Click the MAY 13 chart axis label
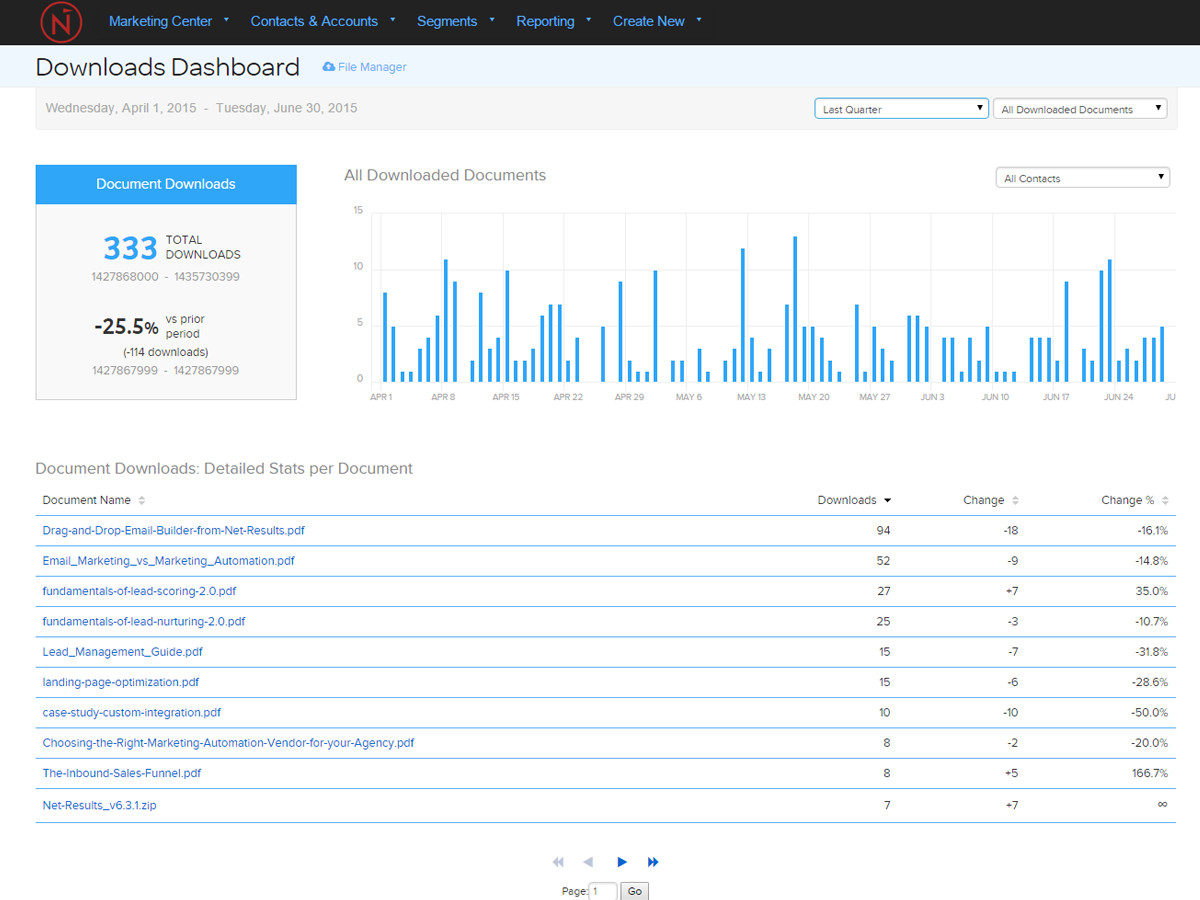 pos(751,397)
